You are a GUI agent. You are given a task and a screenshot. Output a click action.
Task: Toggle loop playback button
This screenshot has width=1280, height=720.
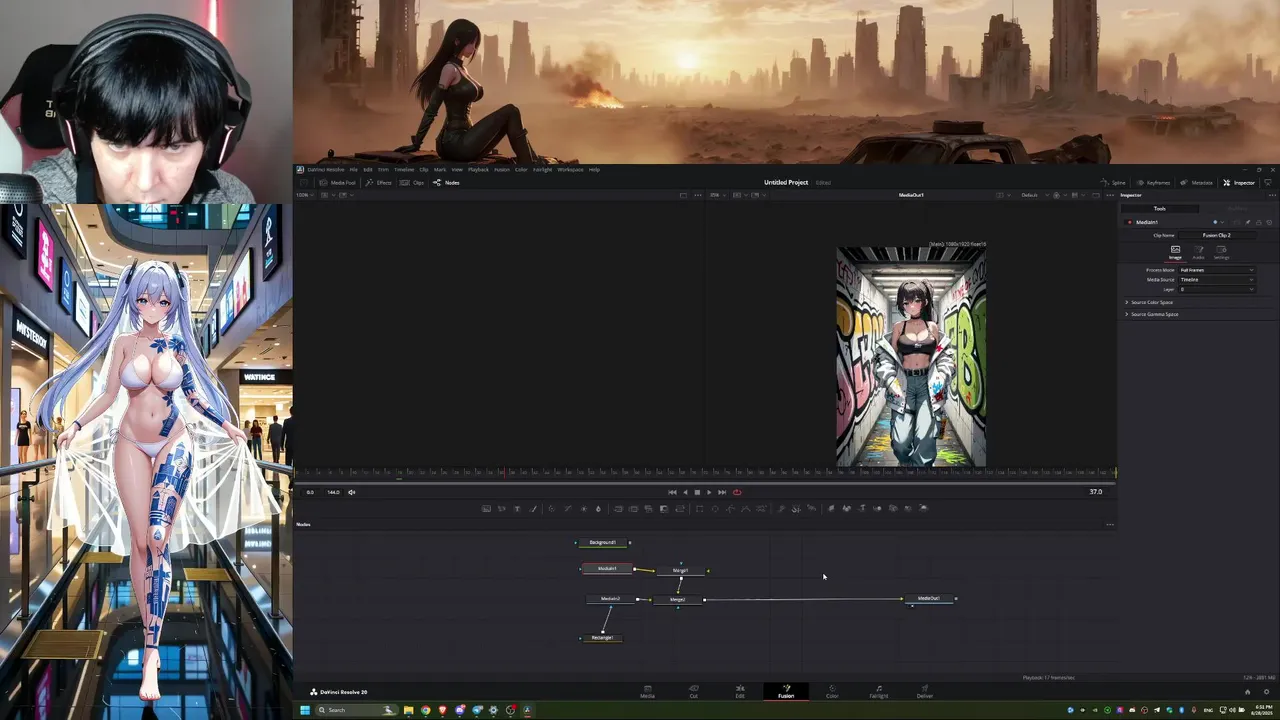tap(737, 492)
